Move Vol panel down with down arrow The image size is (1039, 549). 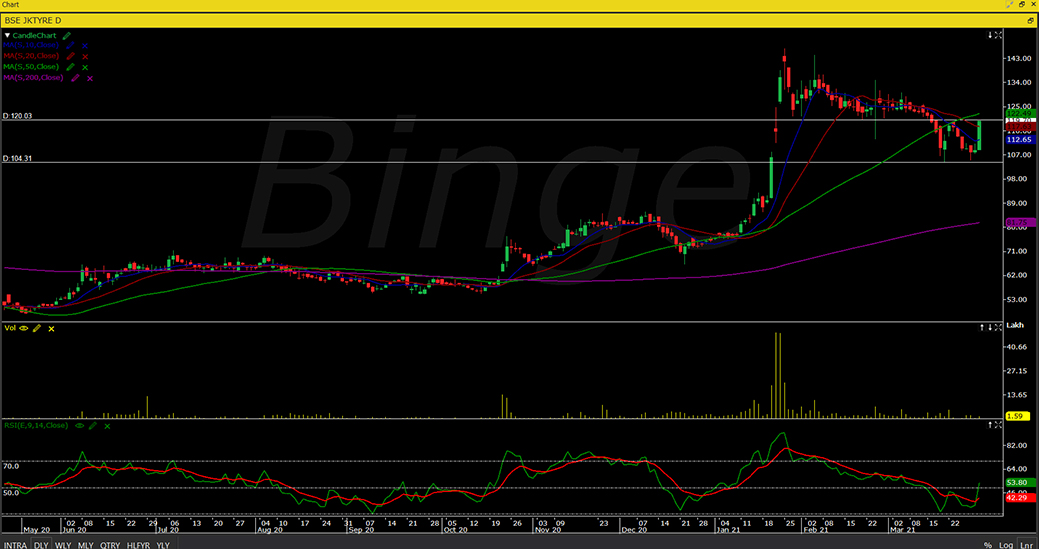click(990, 327)
